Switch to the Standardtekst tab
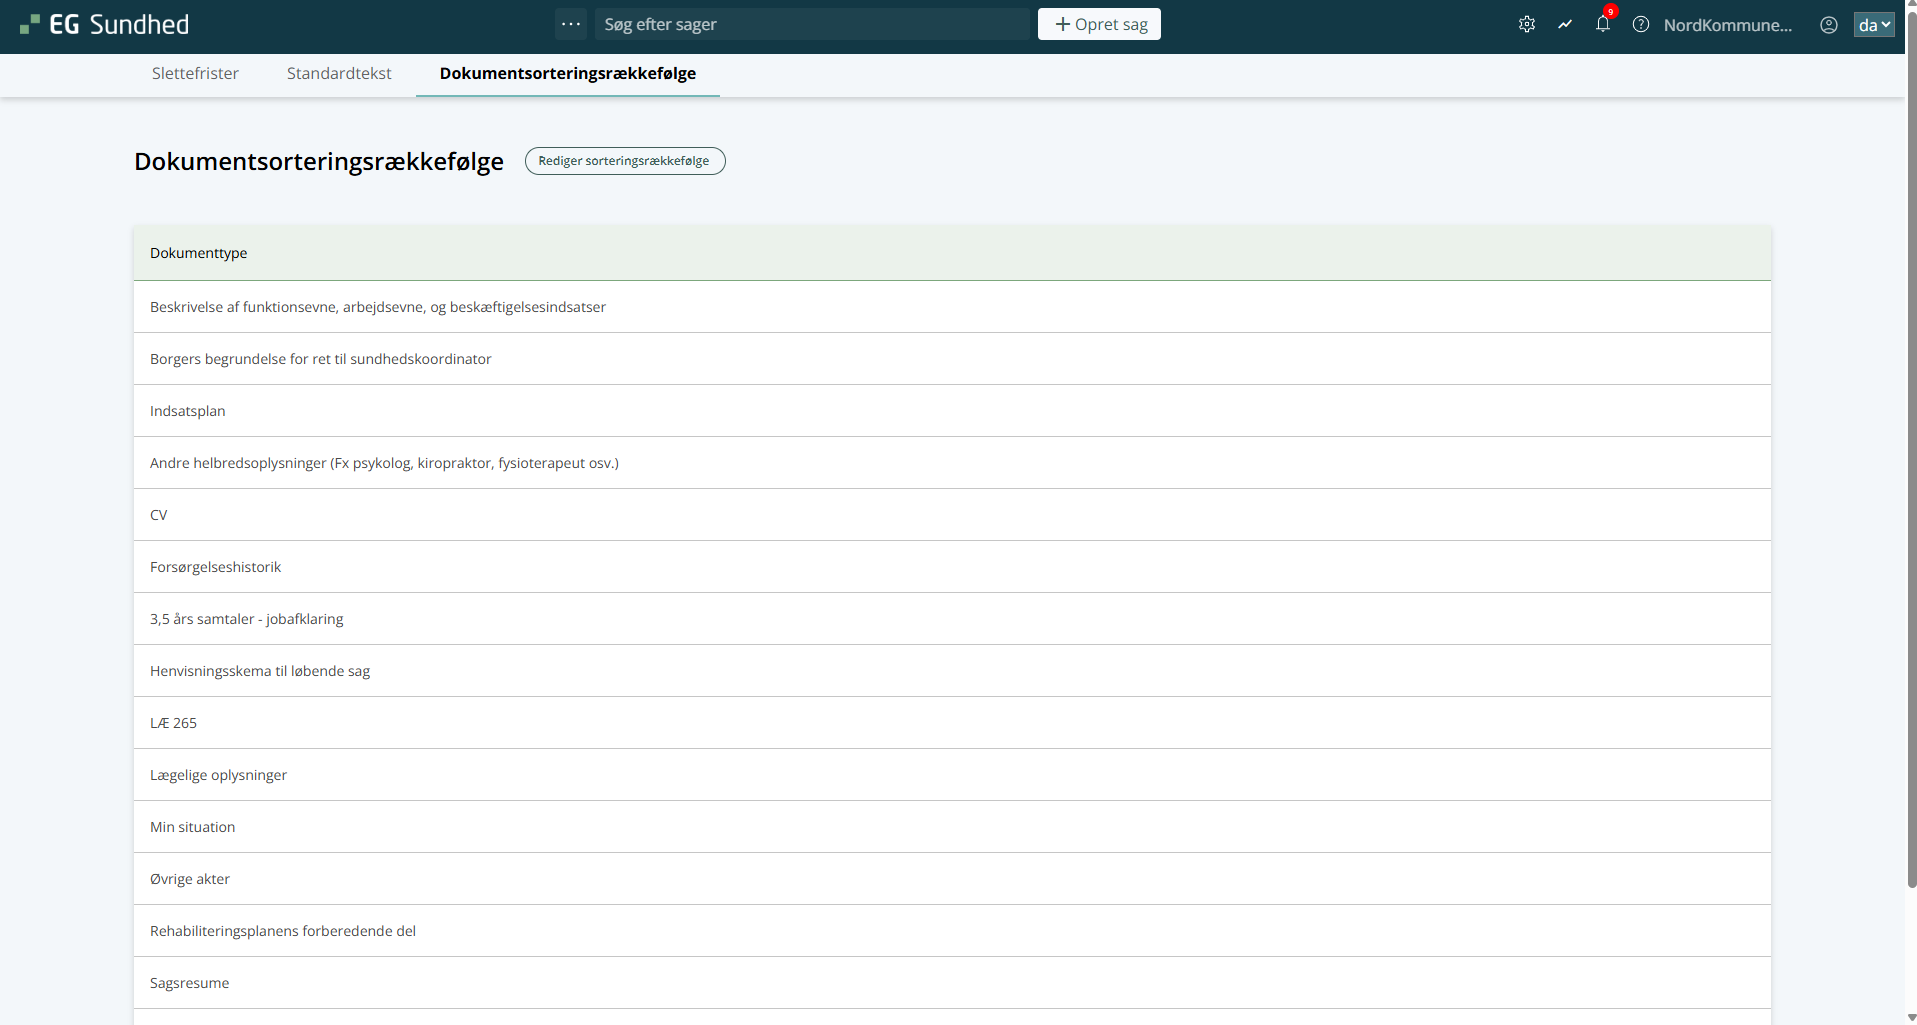 point(339,73)
